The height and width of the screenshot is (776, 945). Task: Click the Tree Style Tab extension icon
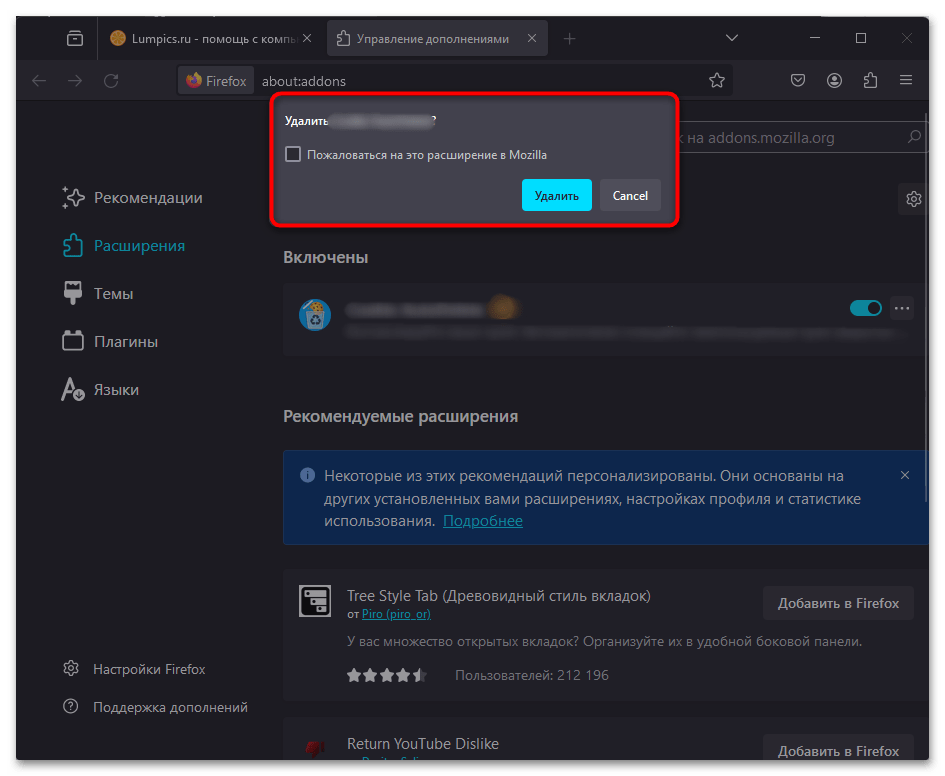pos(315,601)
